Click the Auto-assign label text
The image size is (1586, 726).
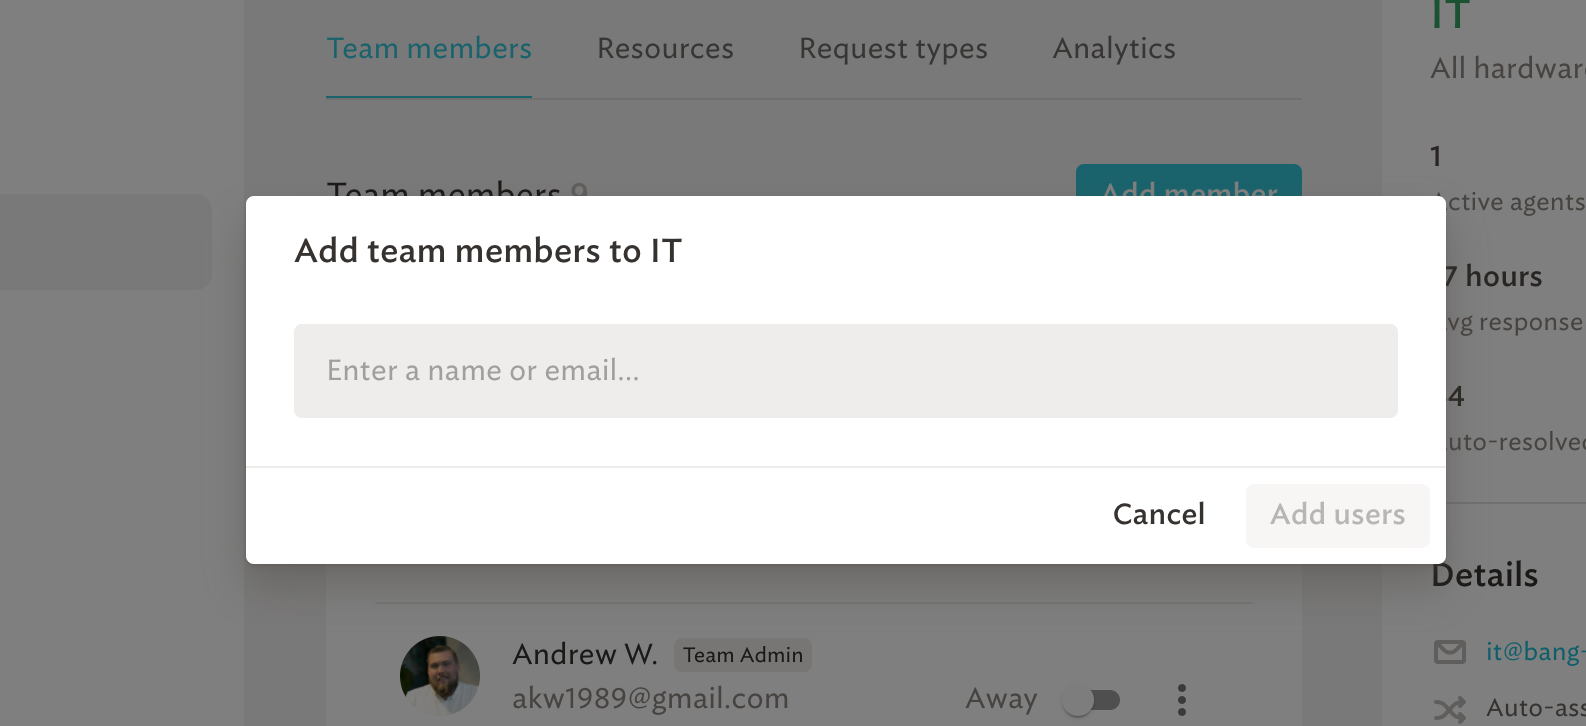click(x=1536, y=708)
